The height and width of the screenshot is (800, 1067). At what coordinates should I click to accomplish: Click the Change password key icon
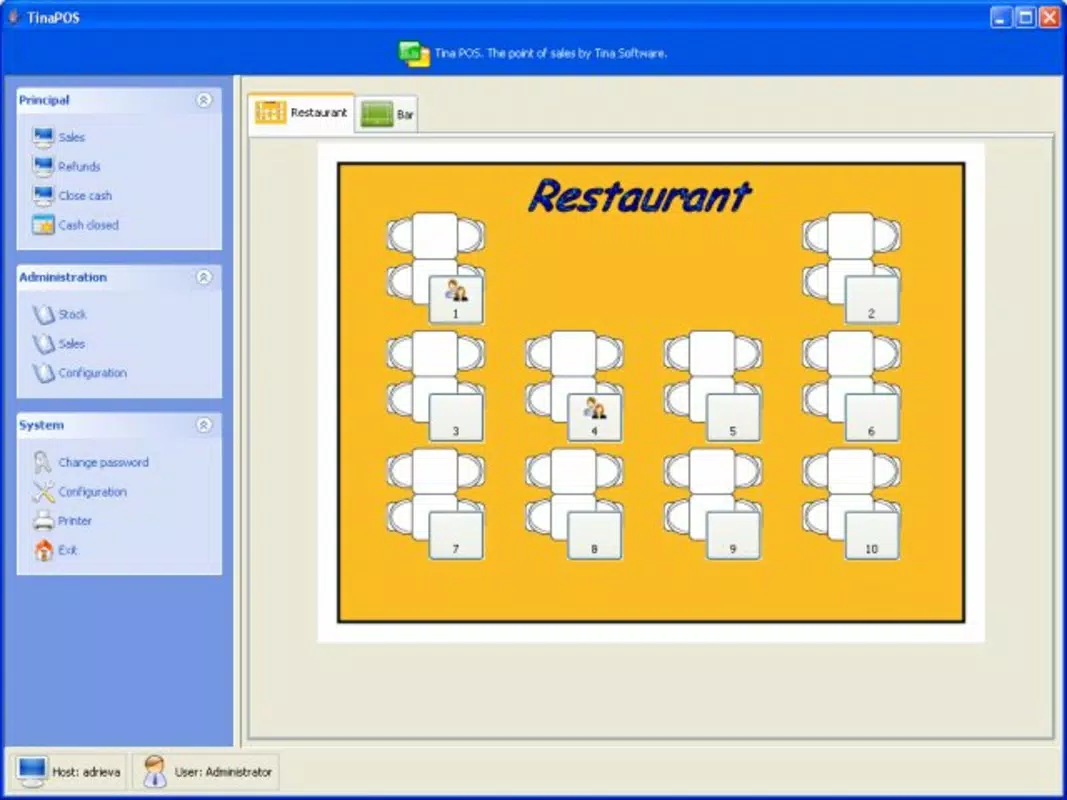point(43,462)
